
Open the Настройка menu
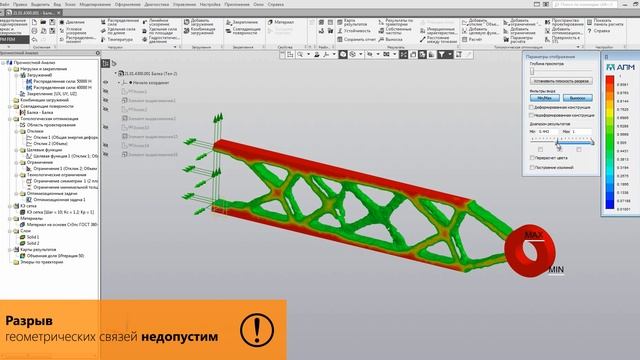tap(210, 4)
